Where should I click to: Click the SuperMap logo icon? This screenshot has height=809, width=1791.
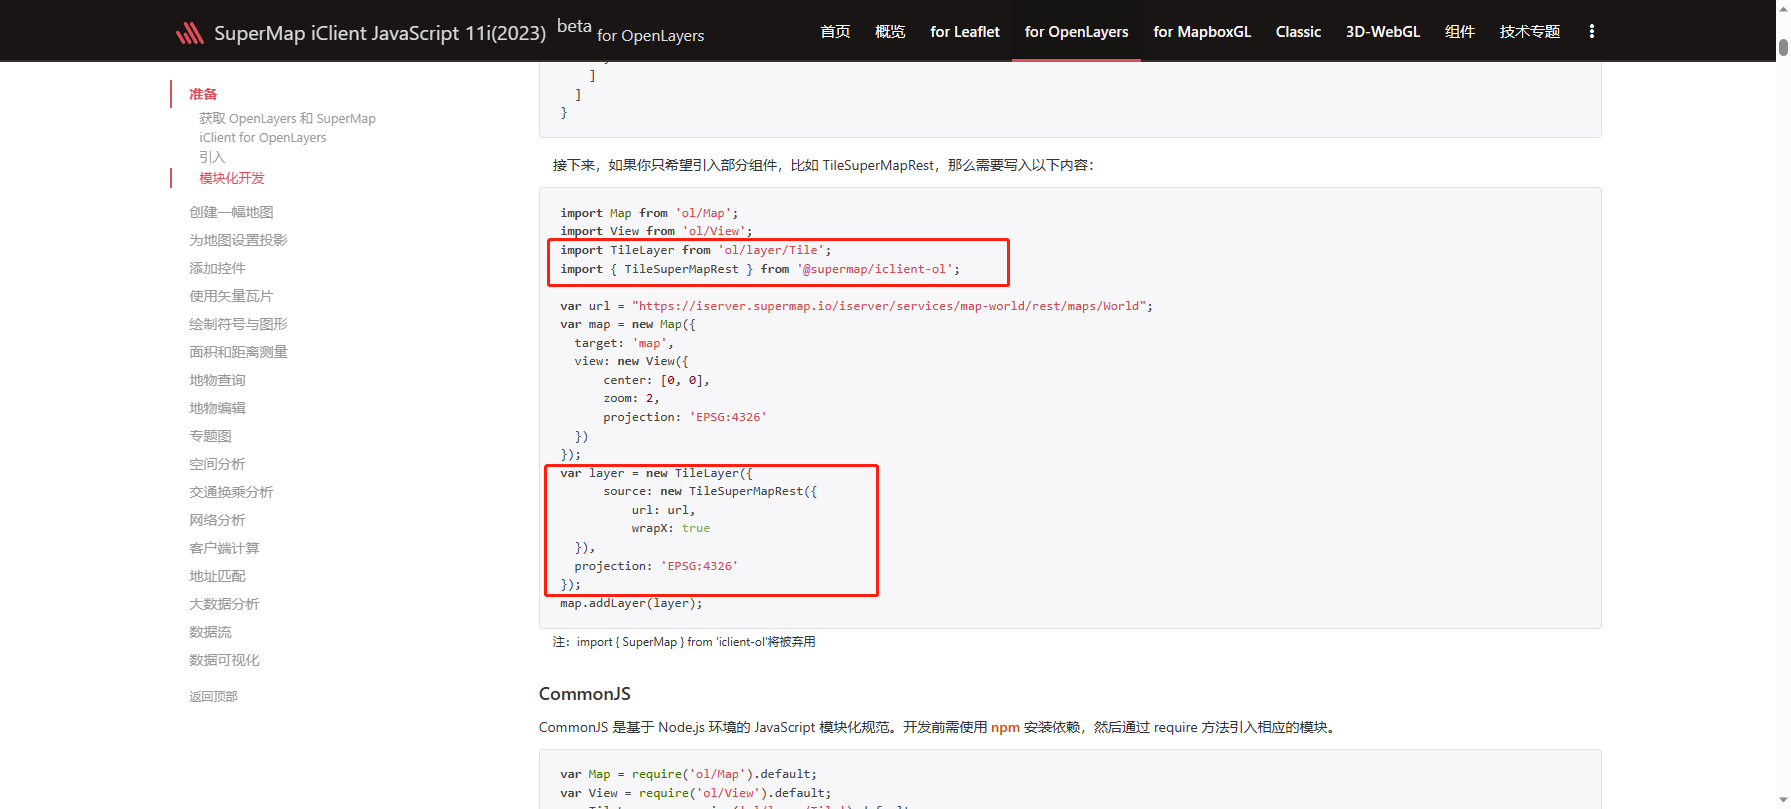coord(189,33)
